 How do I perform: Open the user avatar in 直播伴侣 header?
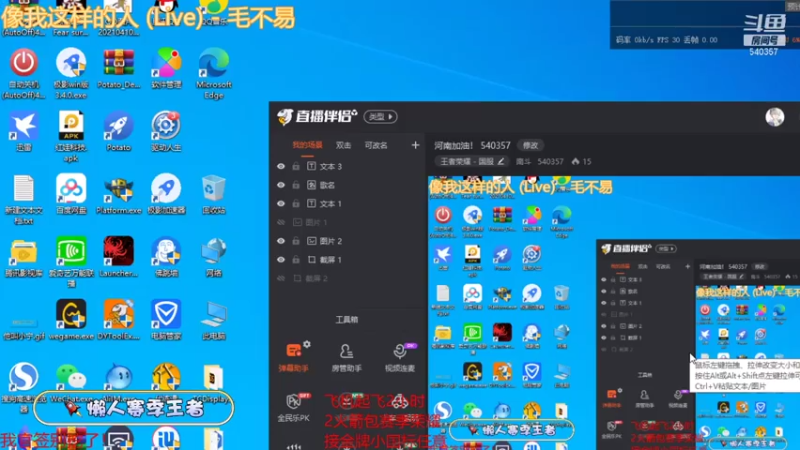[774, 117]
